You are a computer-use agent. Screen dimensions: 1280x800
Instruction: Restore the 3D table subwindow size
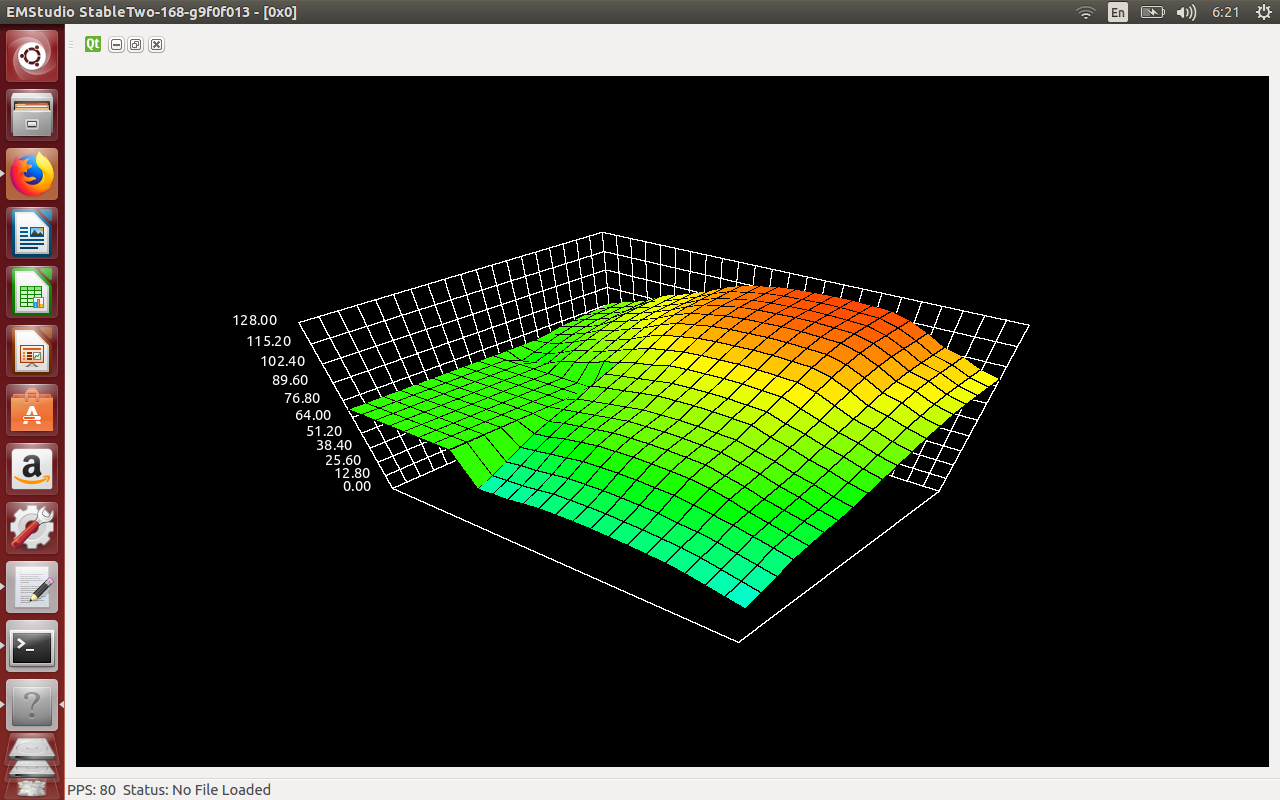[x=136, y=45]
